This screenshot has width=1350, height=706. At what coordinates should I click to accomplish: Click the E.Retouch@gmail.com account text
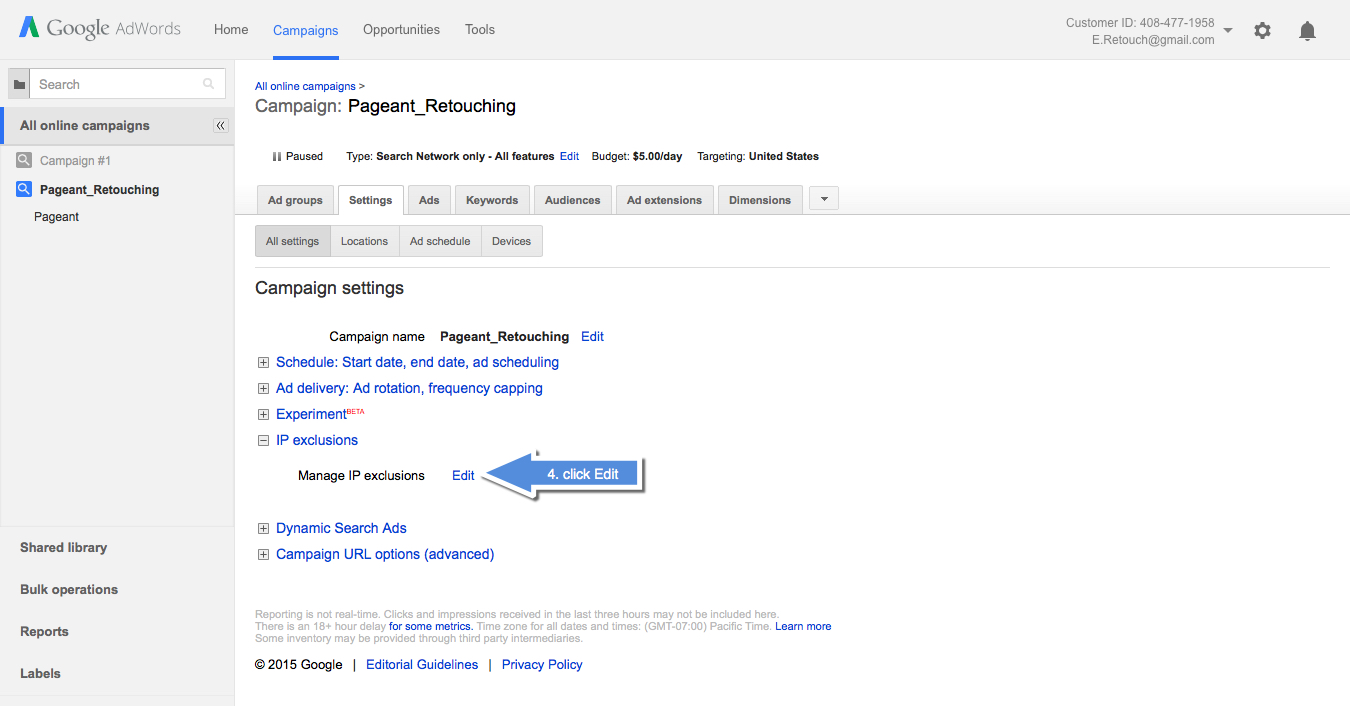(x=1154, y=40)
